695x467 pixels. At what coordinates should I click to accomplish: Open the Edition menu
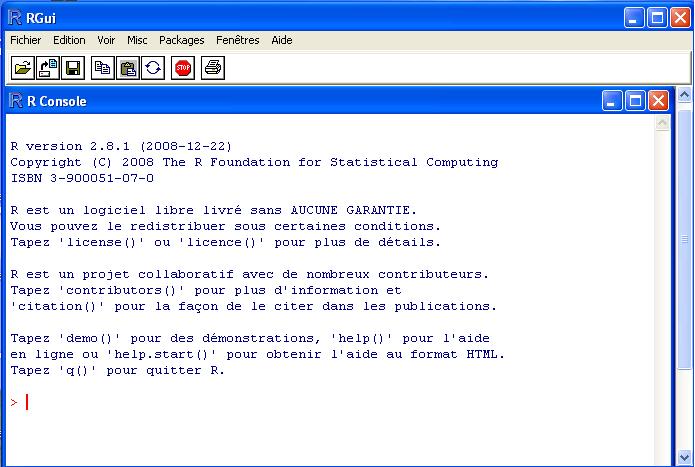(69, 40)
